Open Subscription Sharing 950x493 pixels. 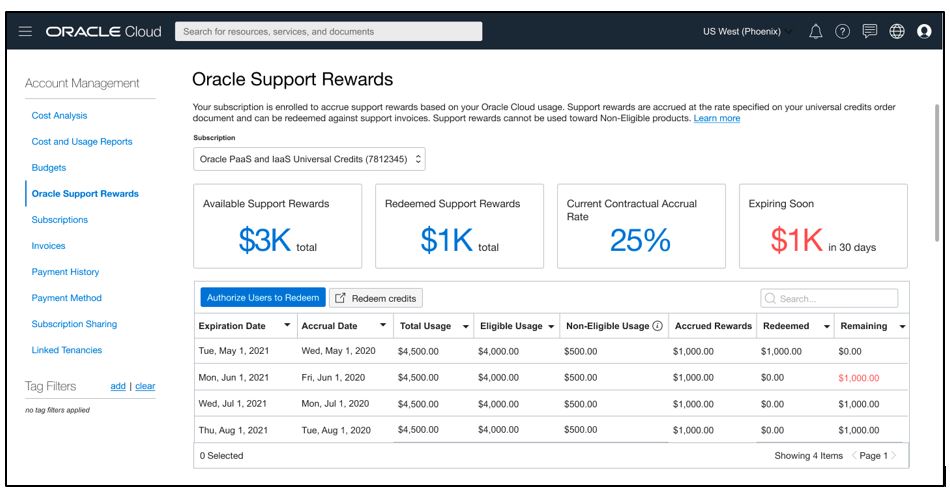[74, 324]
